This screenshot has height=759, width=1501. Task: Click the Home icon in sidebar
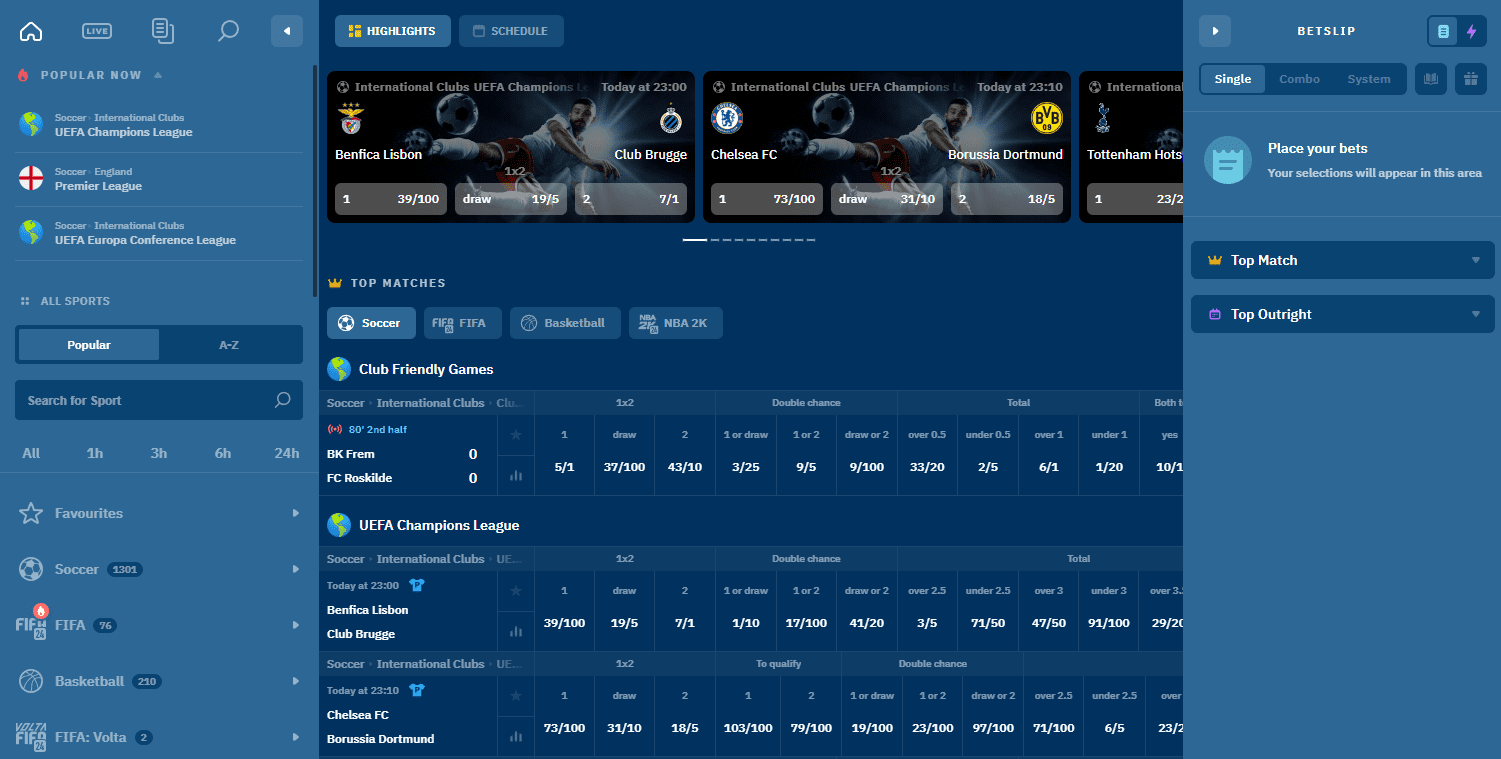click(x=31, y=31)
